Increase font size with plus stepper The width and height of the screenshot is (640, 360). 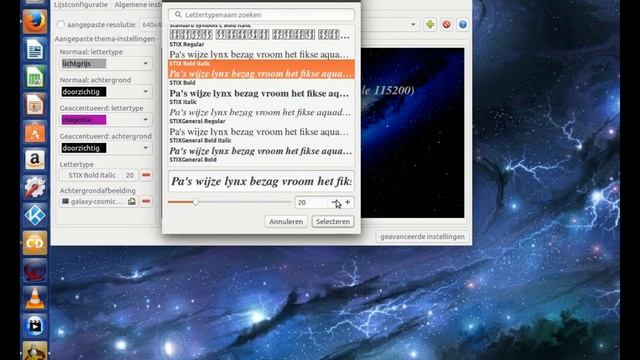click(348, 202)
